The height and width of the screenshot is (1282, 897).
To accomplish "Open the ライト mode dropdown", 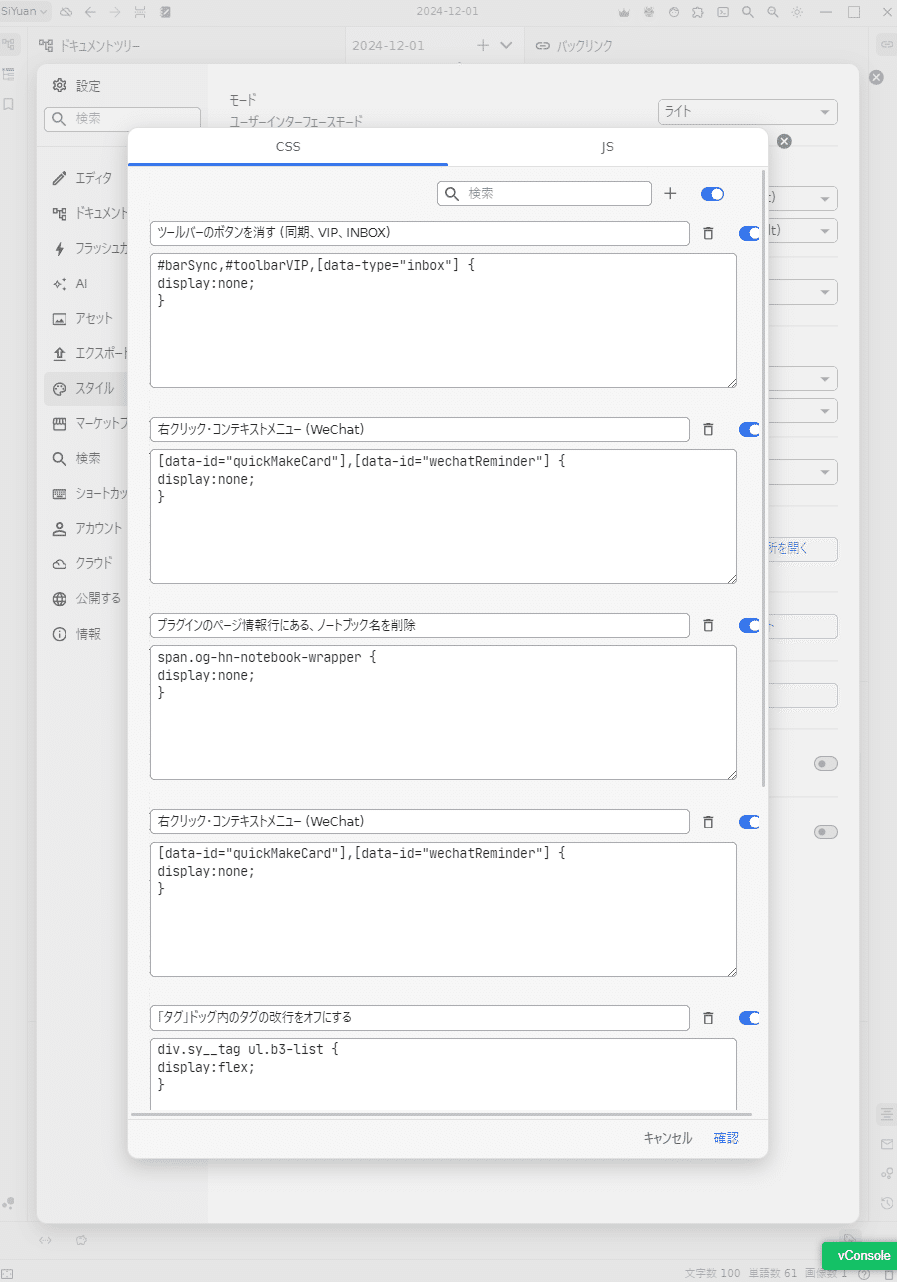I will (747, 111).
